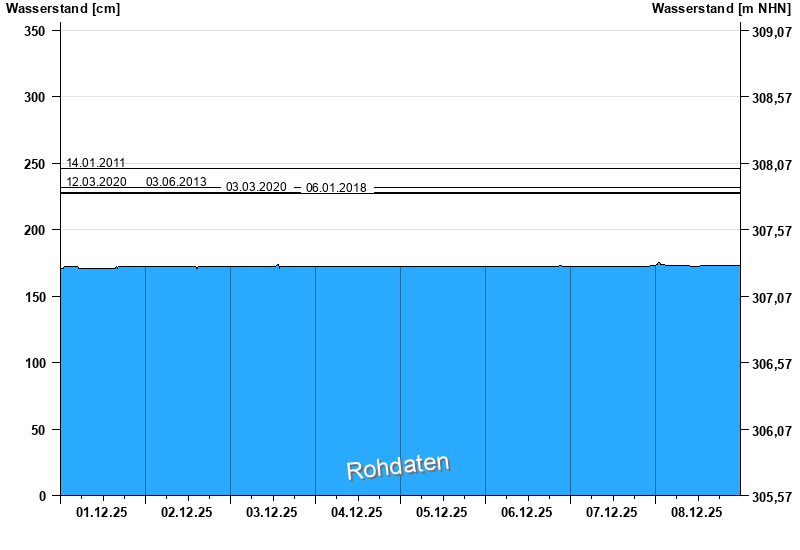The image size is (800, 550).
Task: Click the 307,07 value on right axis
Action: pos(772,297)
